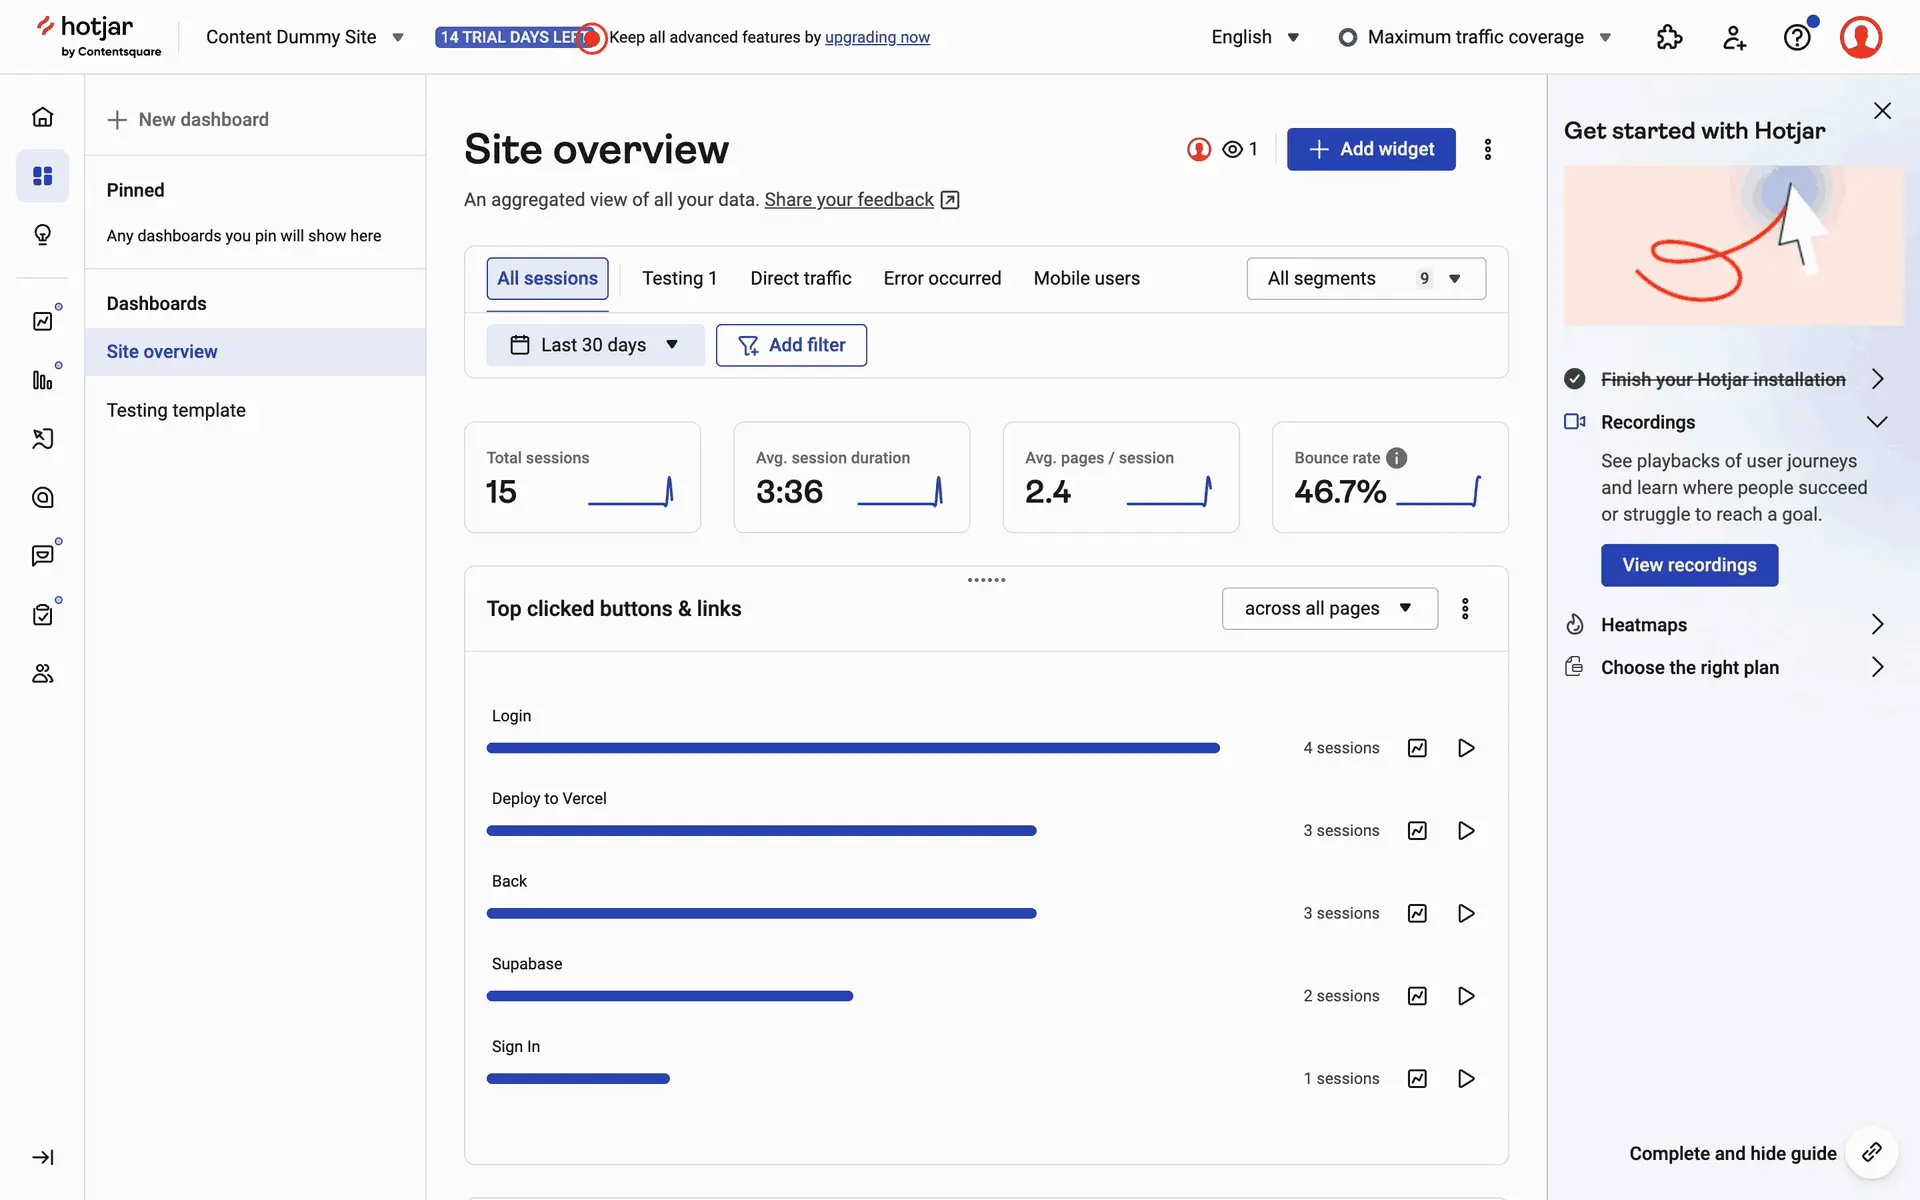Play recordings for the Login row

tap(1466, 748)
